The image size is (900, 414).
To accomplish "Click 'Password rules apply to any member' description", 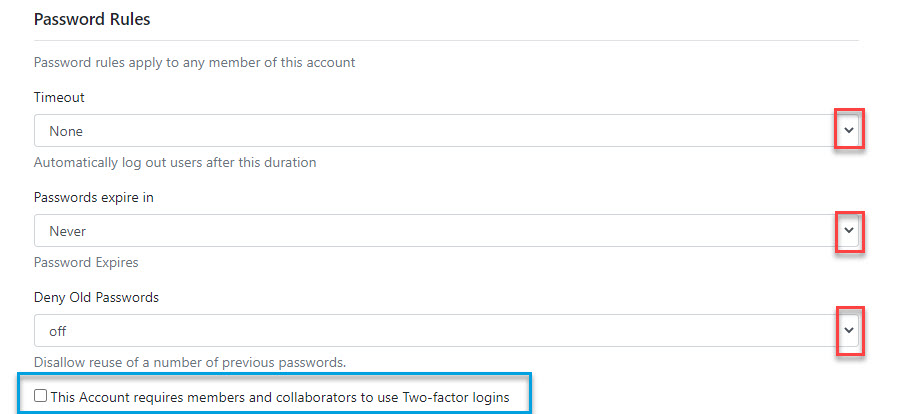I will pos(194,62).
